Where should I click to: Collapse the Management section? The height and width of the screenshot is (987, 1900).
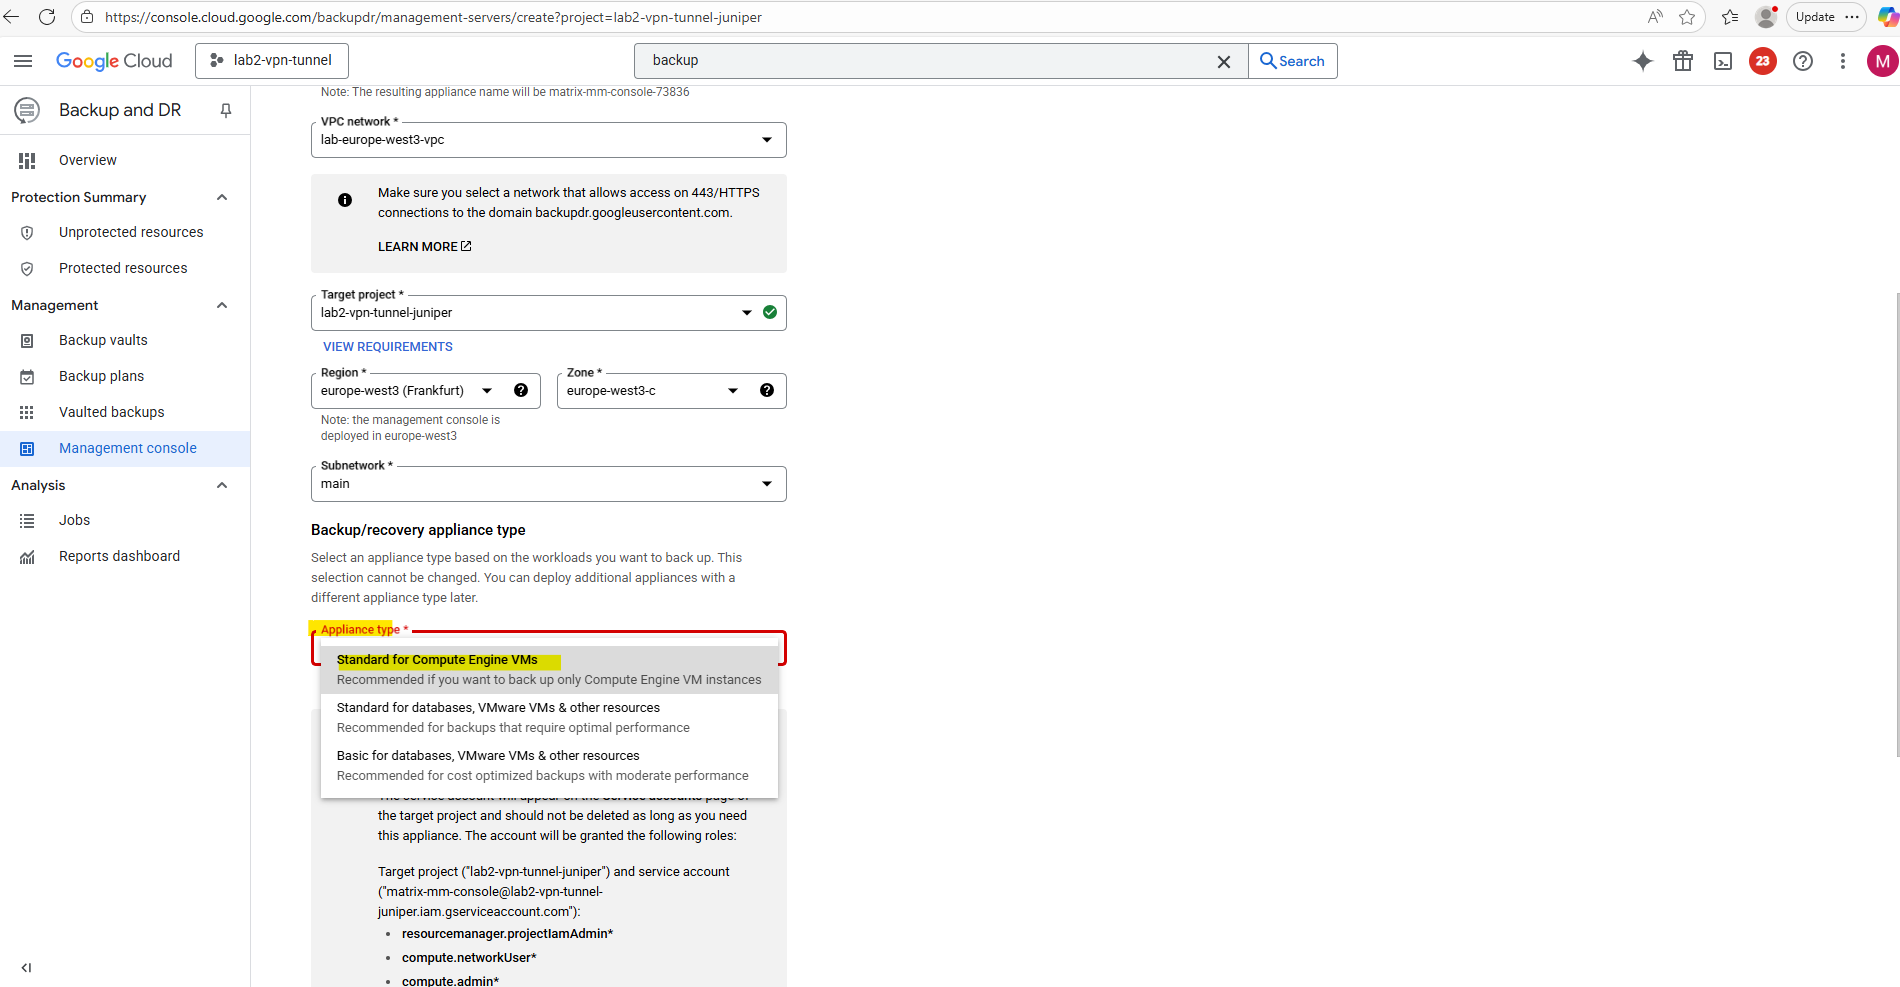click(x=222, y=305)
